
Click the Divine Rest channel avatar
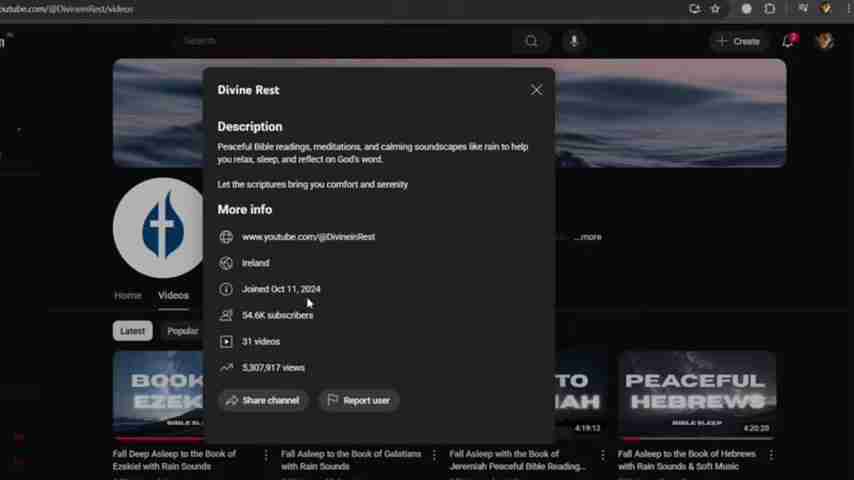point(158,228)
